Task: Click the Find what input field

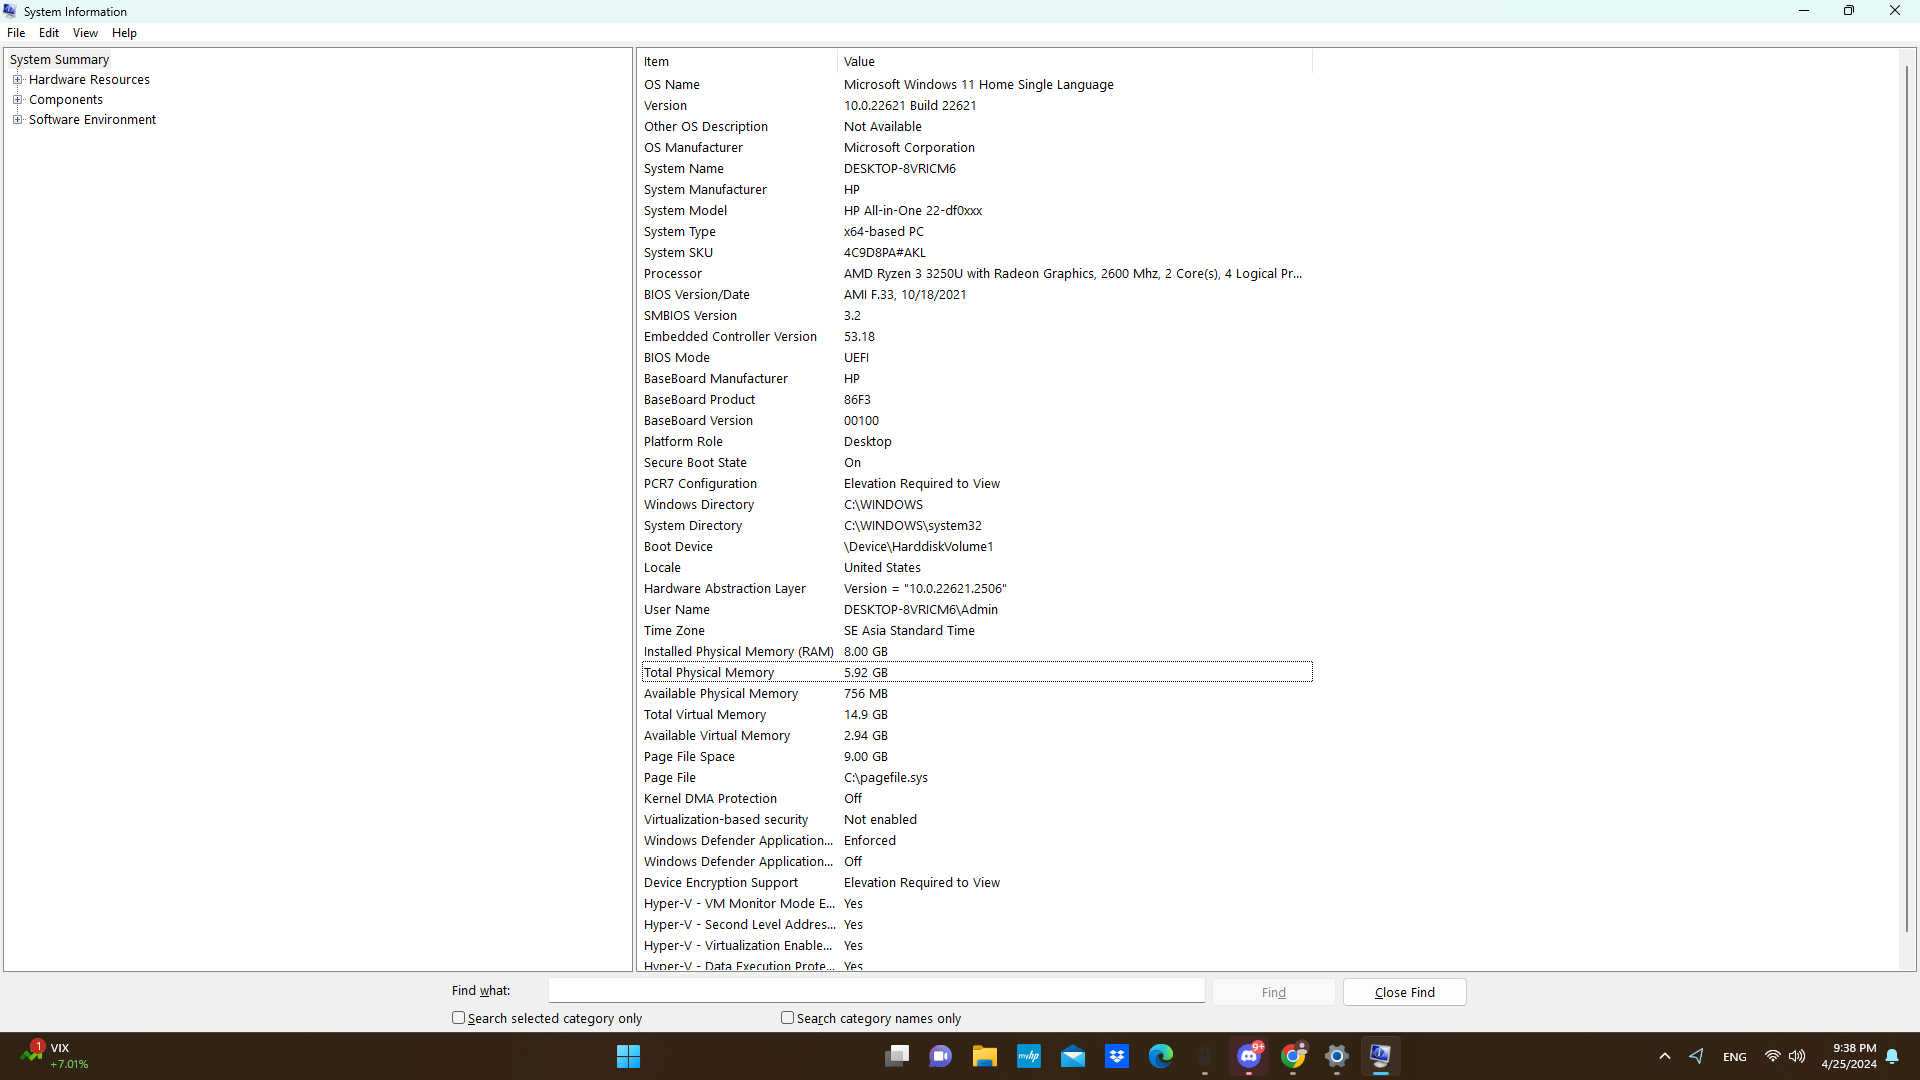Action: click(x=876, y=991)
